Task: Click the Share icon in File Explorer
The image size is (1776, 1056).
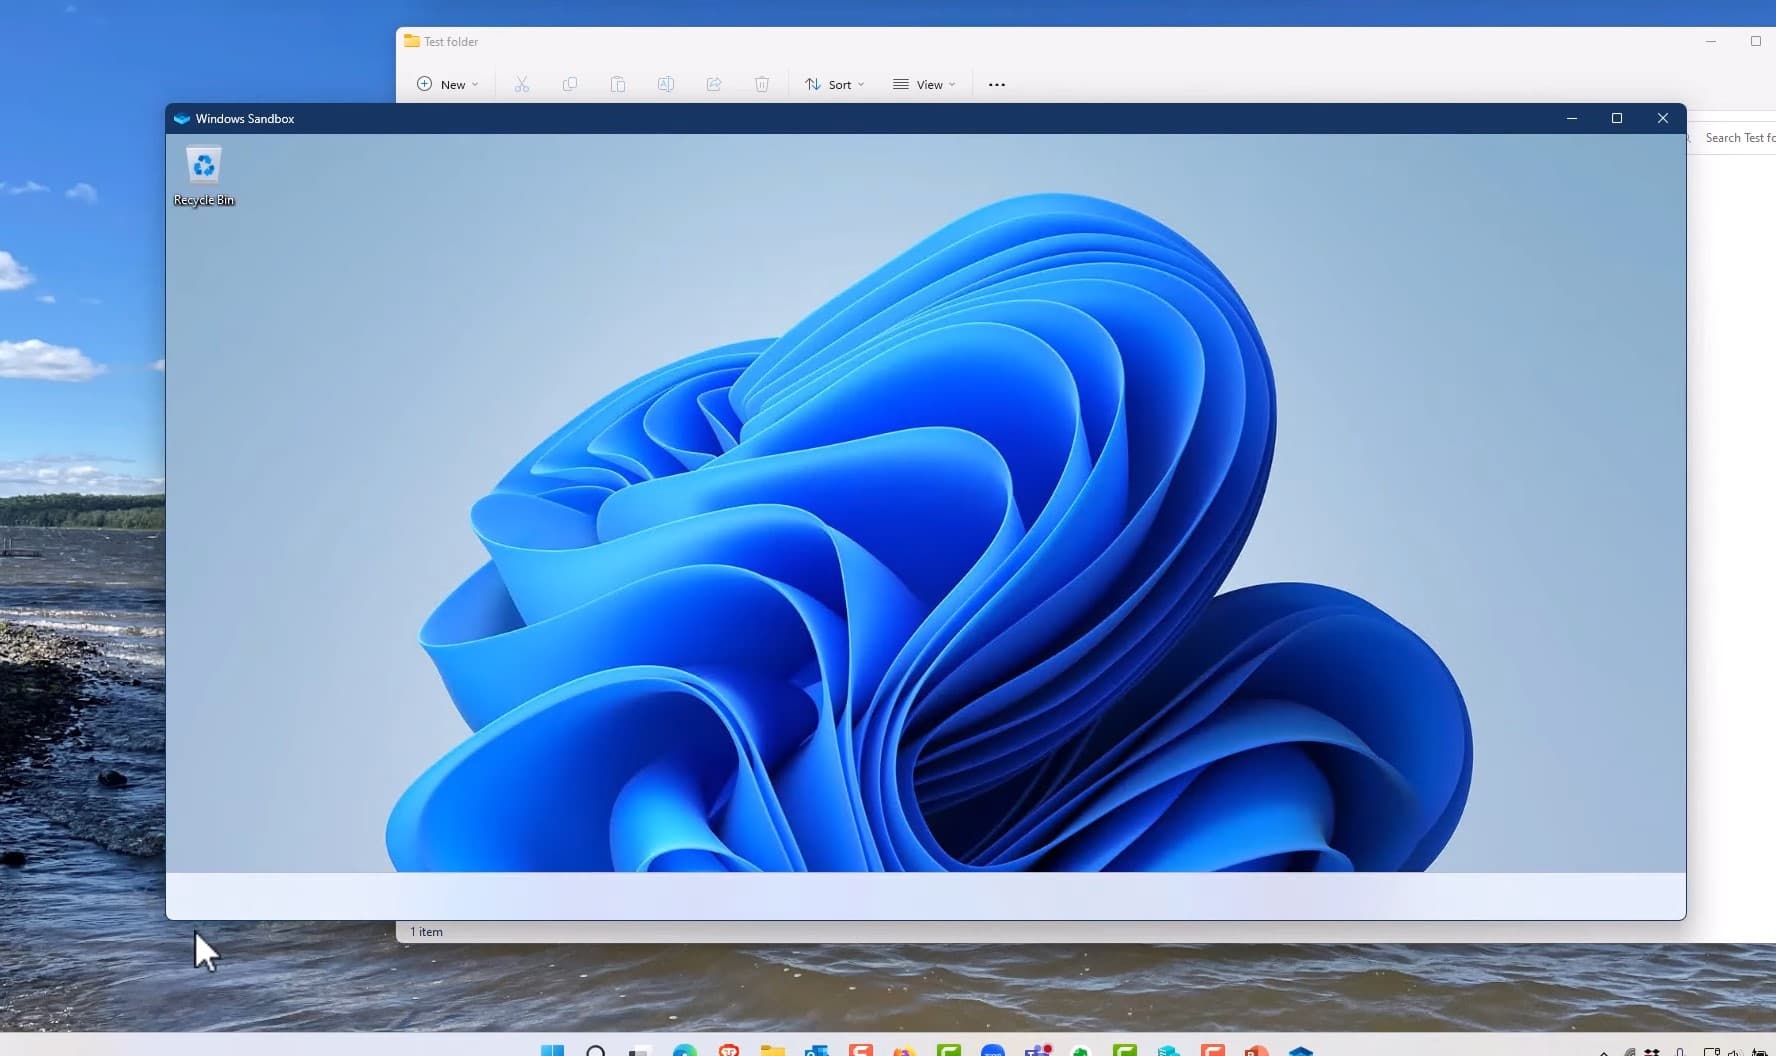Action: coord(713,84)
